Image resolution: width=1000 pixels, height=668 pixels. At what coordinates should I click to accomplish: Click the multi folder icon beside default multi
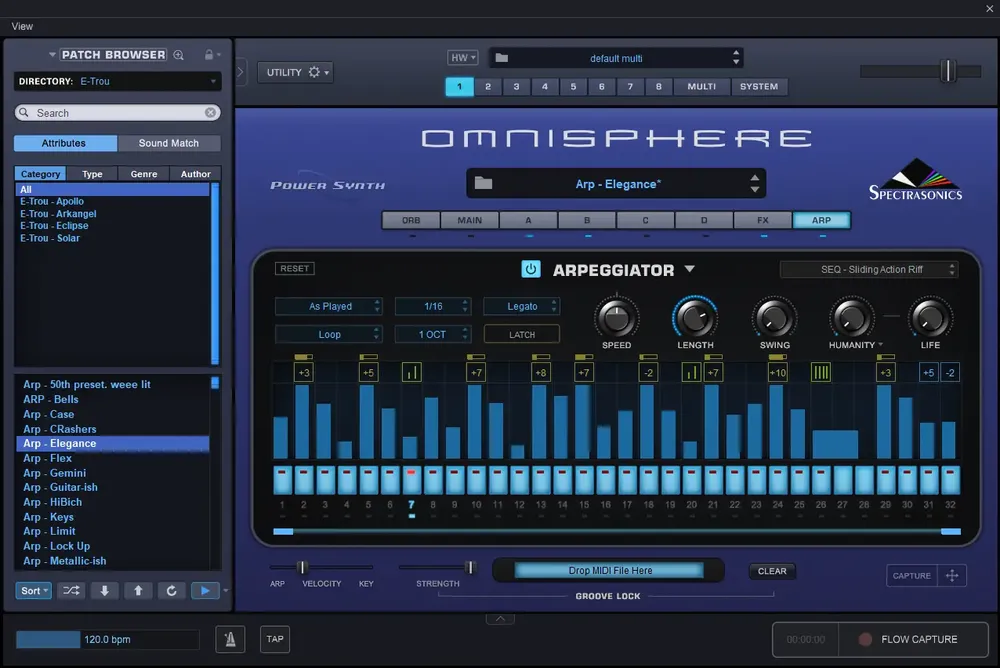(x=502, y=58)
